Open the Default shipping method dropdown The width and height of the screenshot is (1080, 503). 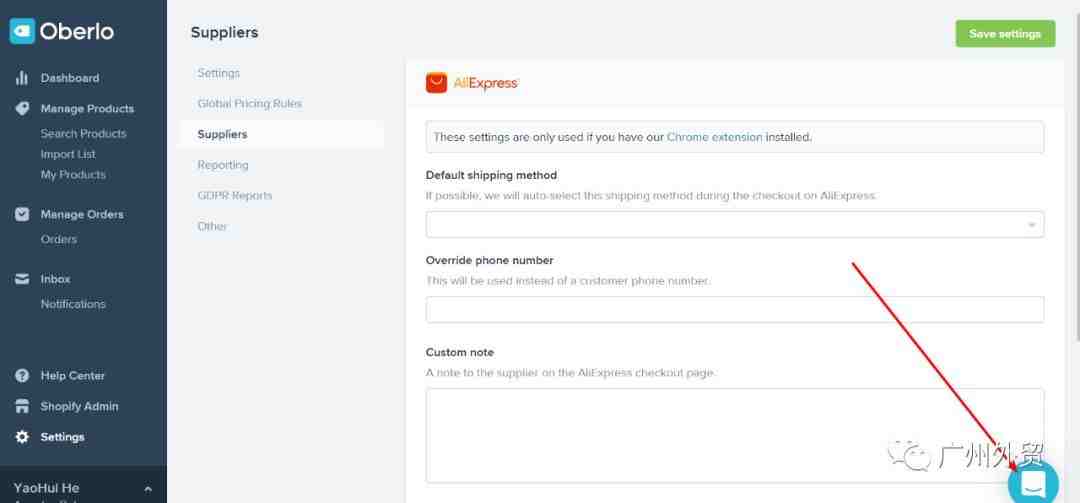[735, 225]
